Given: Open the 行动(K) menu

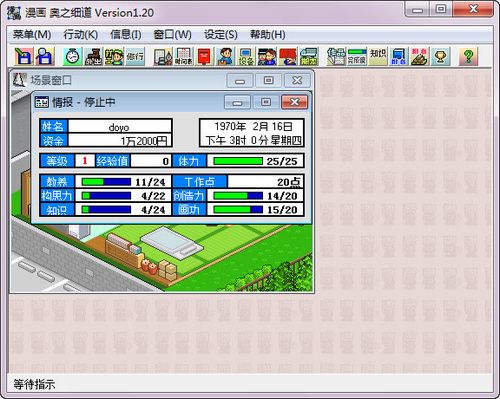Looking at the screenshot, I should tap(80, 35).
